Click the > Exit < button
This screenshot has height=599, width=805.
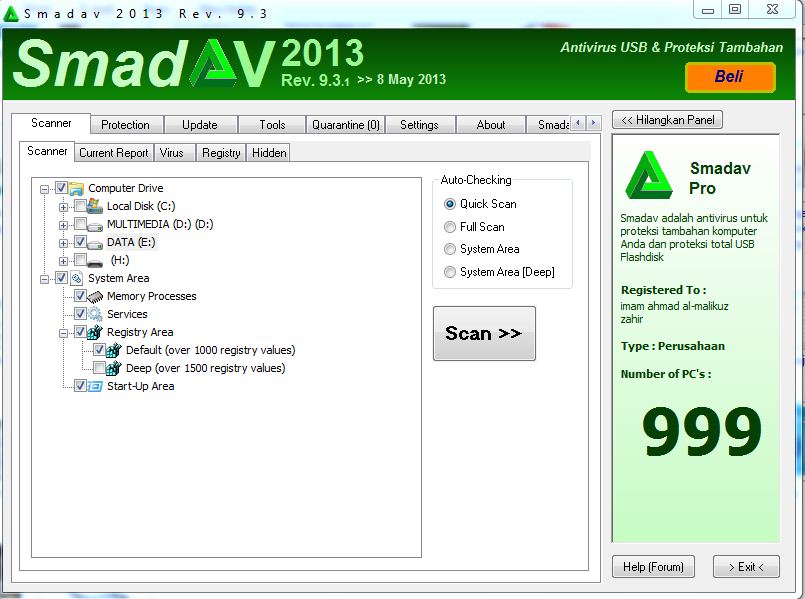point(746,567)
